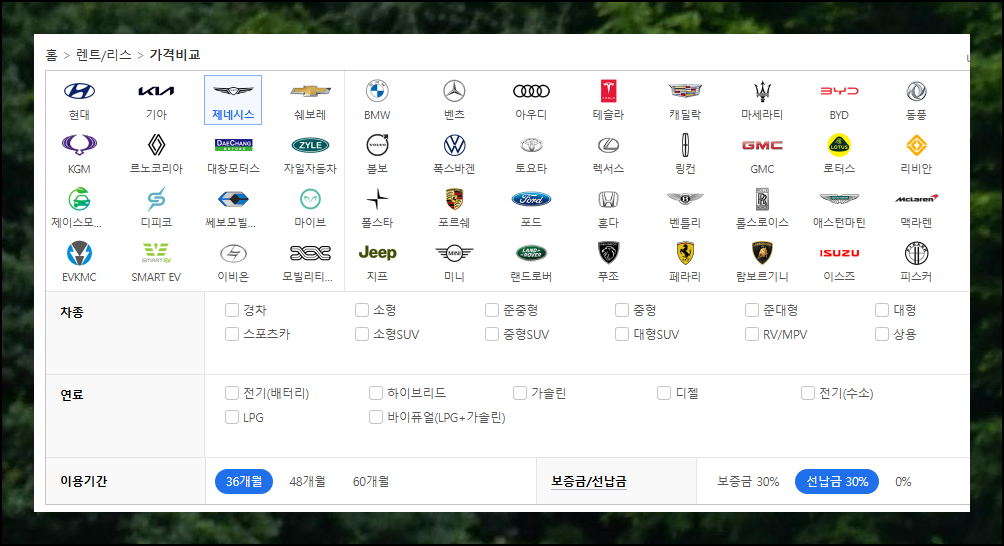This screenshot has height=546, width=1004.
Task: Pick the KGM brand icon
Action: (x=79, y=145)
